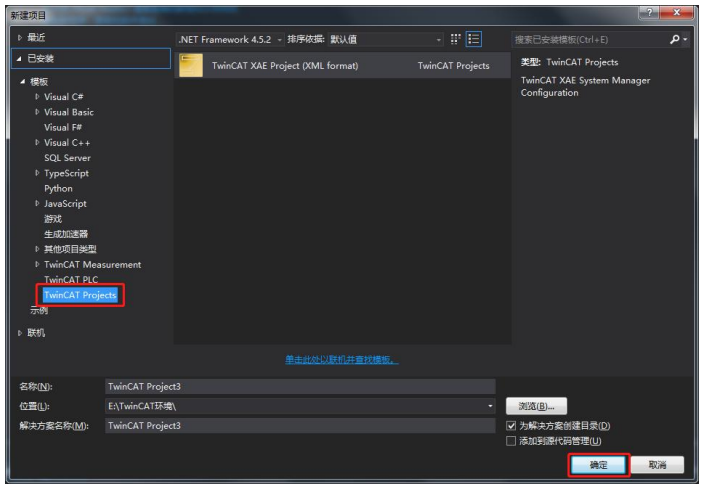This screenshot has width=705, height=492.
Task: Open the 单击此处以联机并查找模板 link
Action: [x=342, y=359]
